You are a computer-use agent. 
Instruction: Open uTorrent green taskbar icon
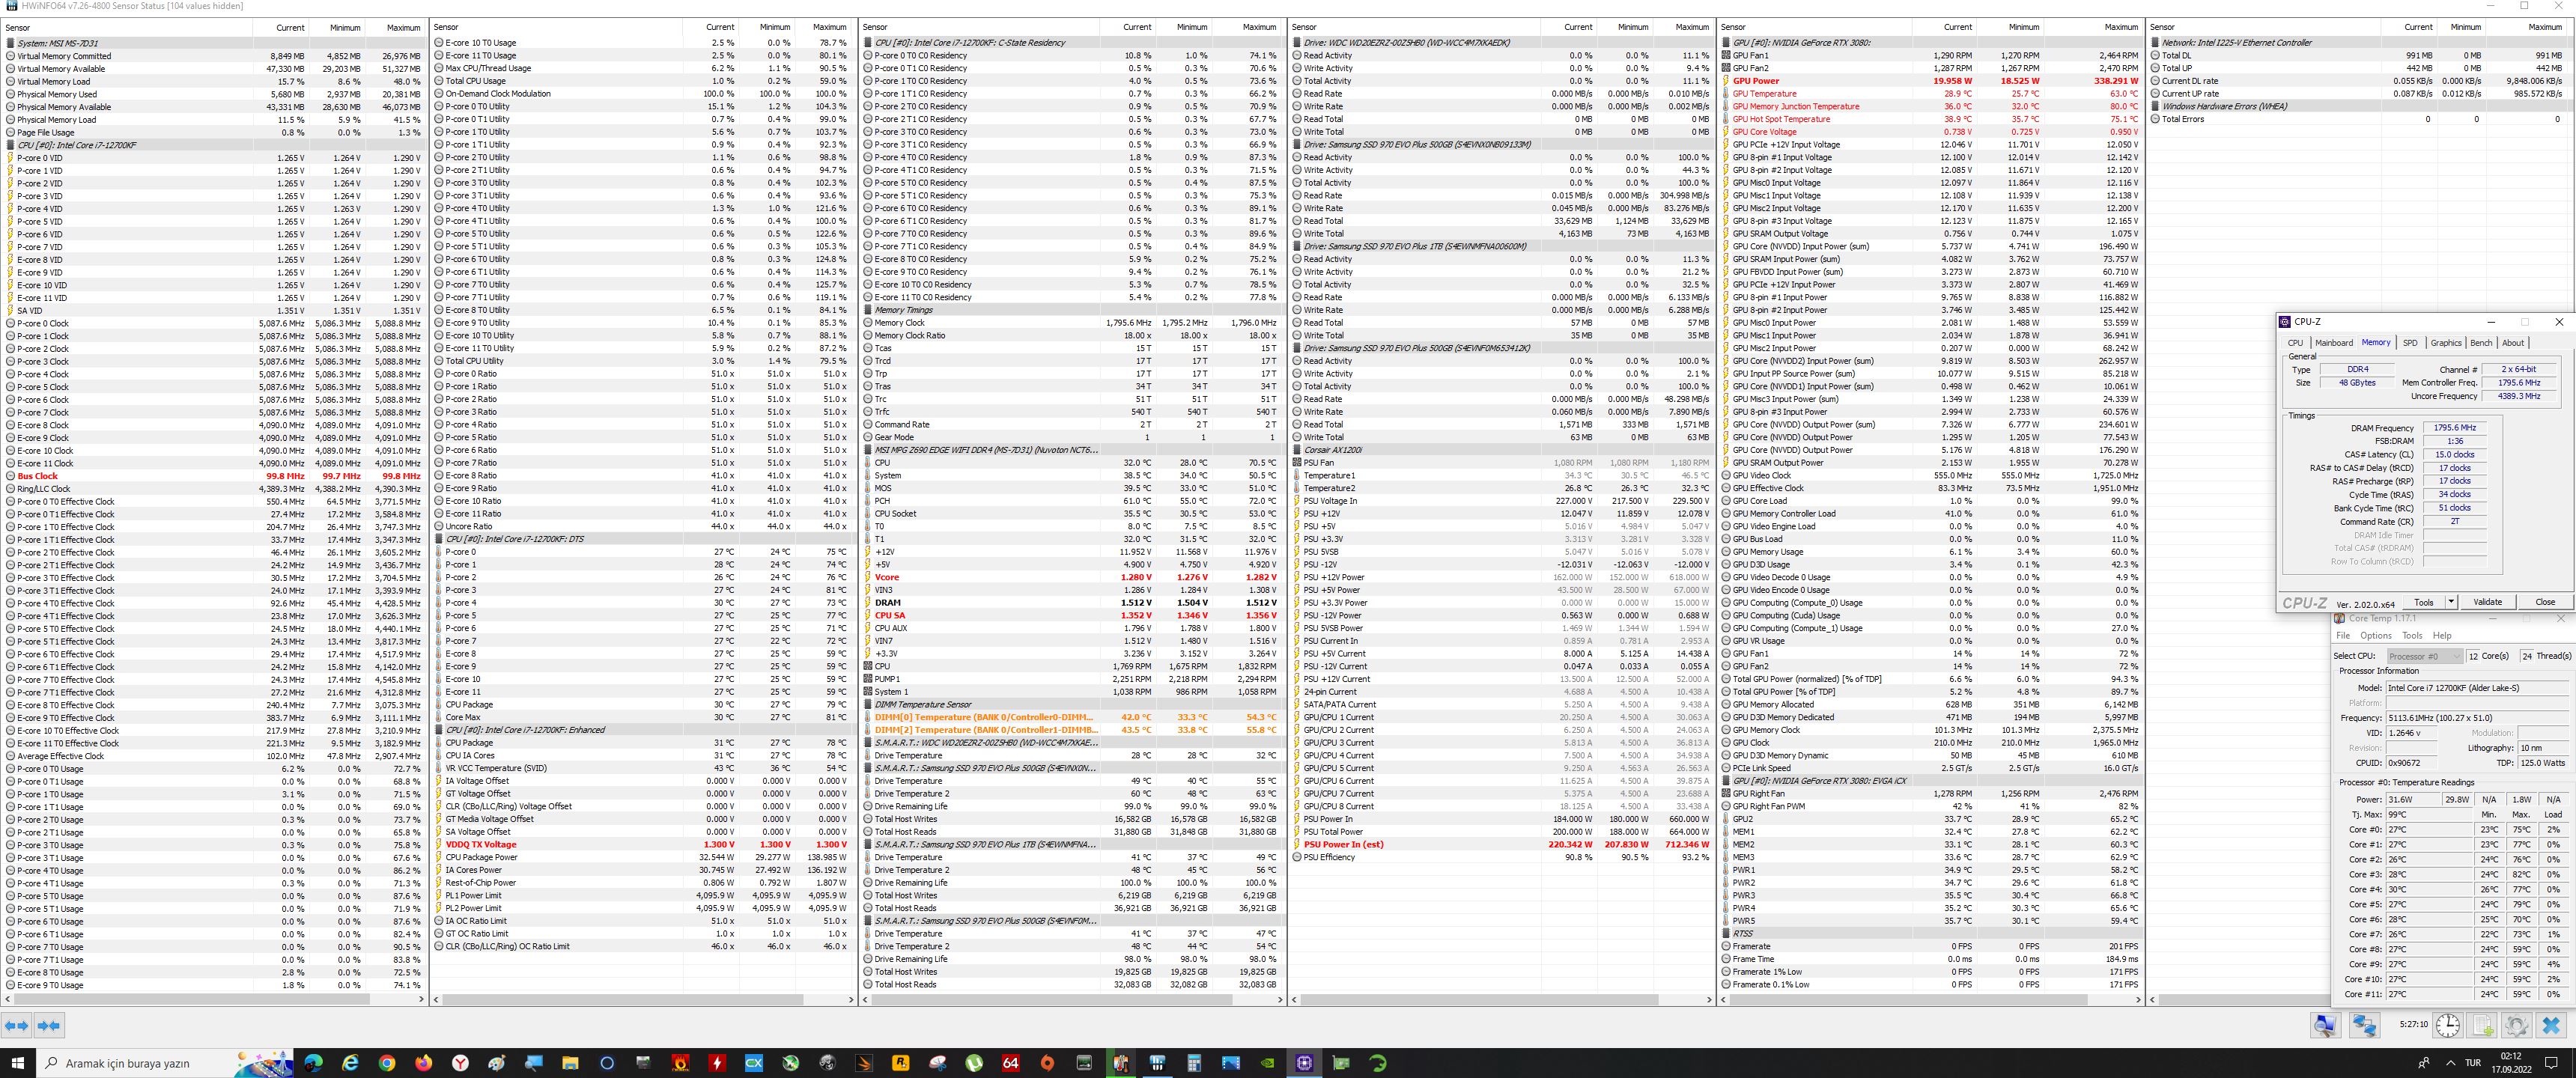click(x=974, y=1063)
